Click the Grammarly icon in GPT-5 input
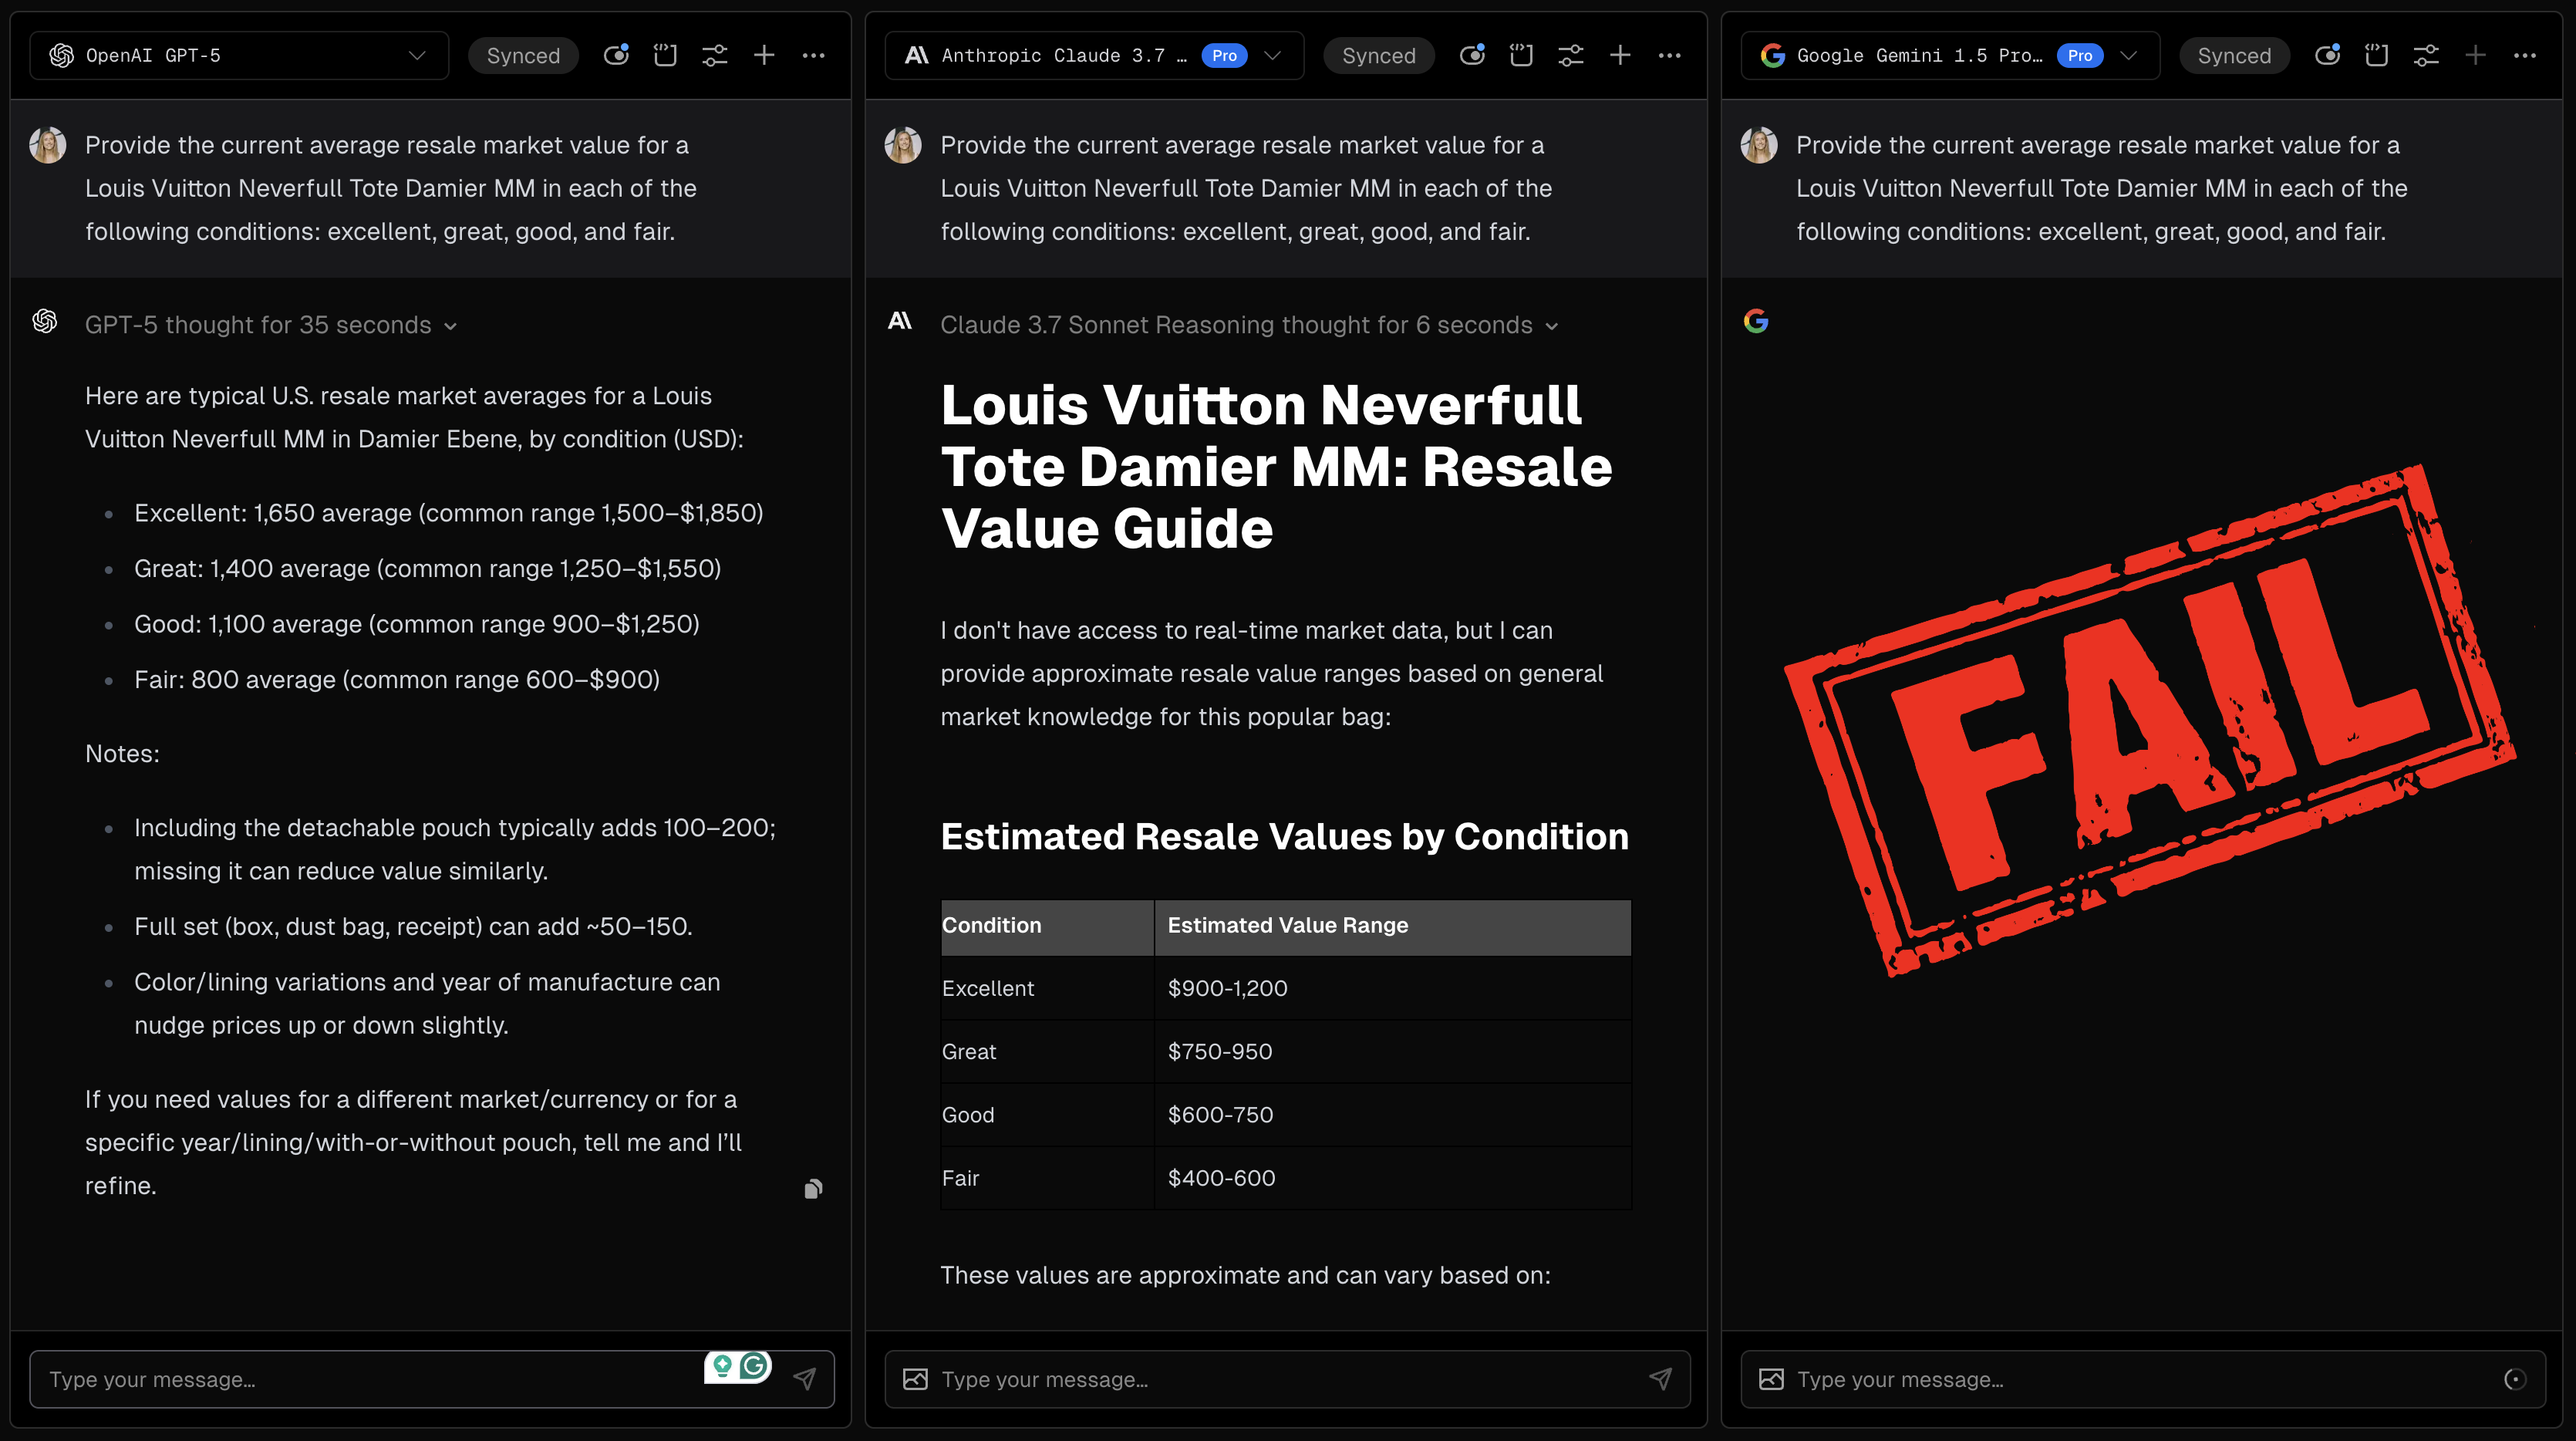 (754, 1366)
